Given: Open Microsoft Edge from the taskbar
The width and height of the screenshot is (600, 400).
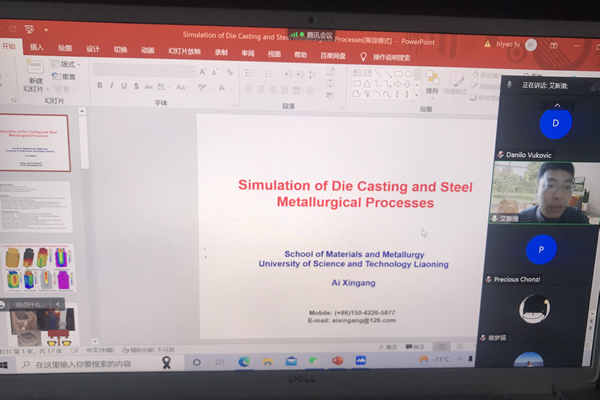Looking at the screenshot, I should point(243,361).
